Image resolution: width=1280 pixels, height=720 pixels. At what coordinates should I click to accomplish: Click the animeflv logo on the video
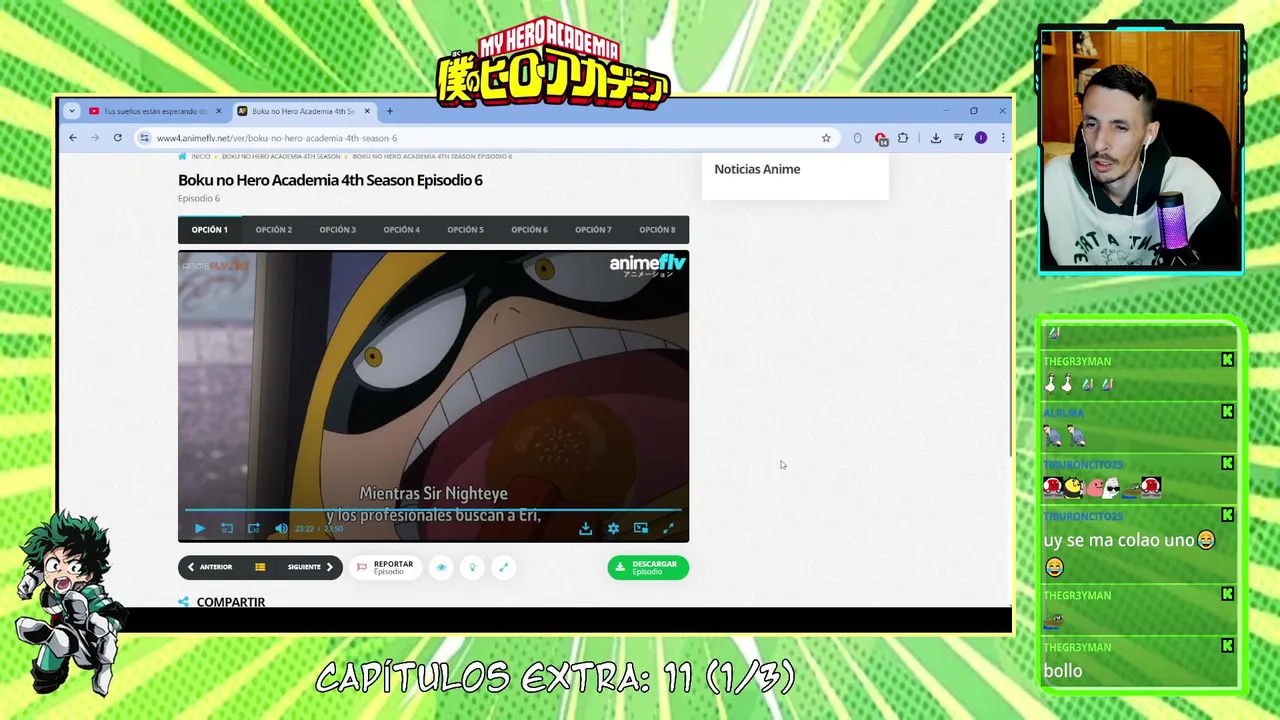[x=648, y=265]
